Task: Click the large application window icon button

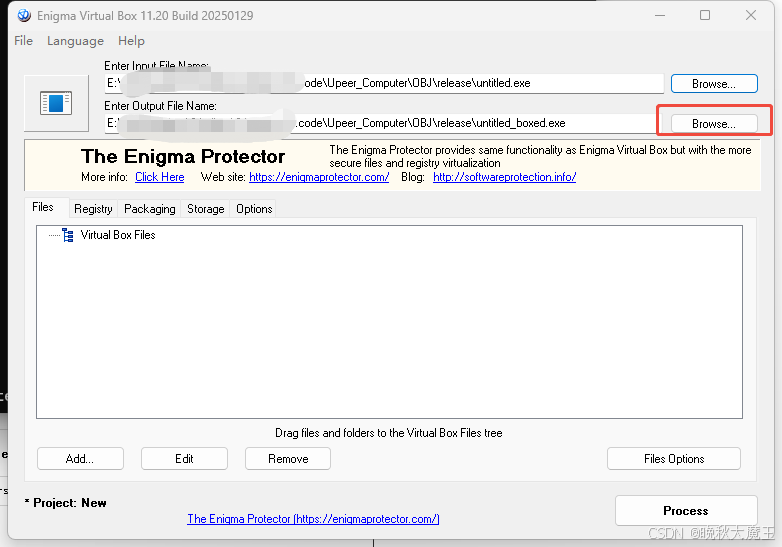Action: click(x=56, y=103)
